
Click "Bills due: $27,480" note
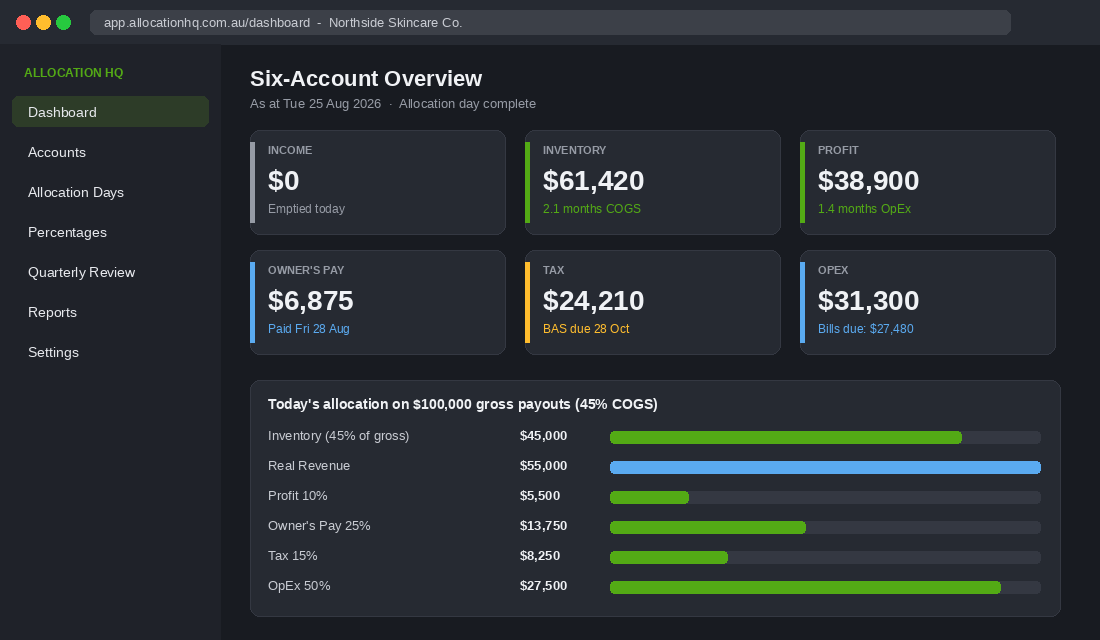866,329
